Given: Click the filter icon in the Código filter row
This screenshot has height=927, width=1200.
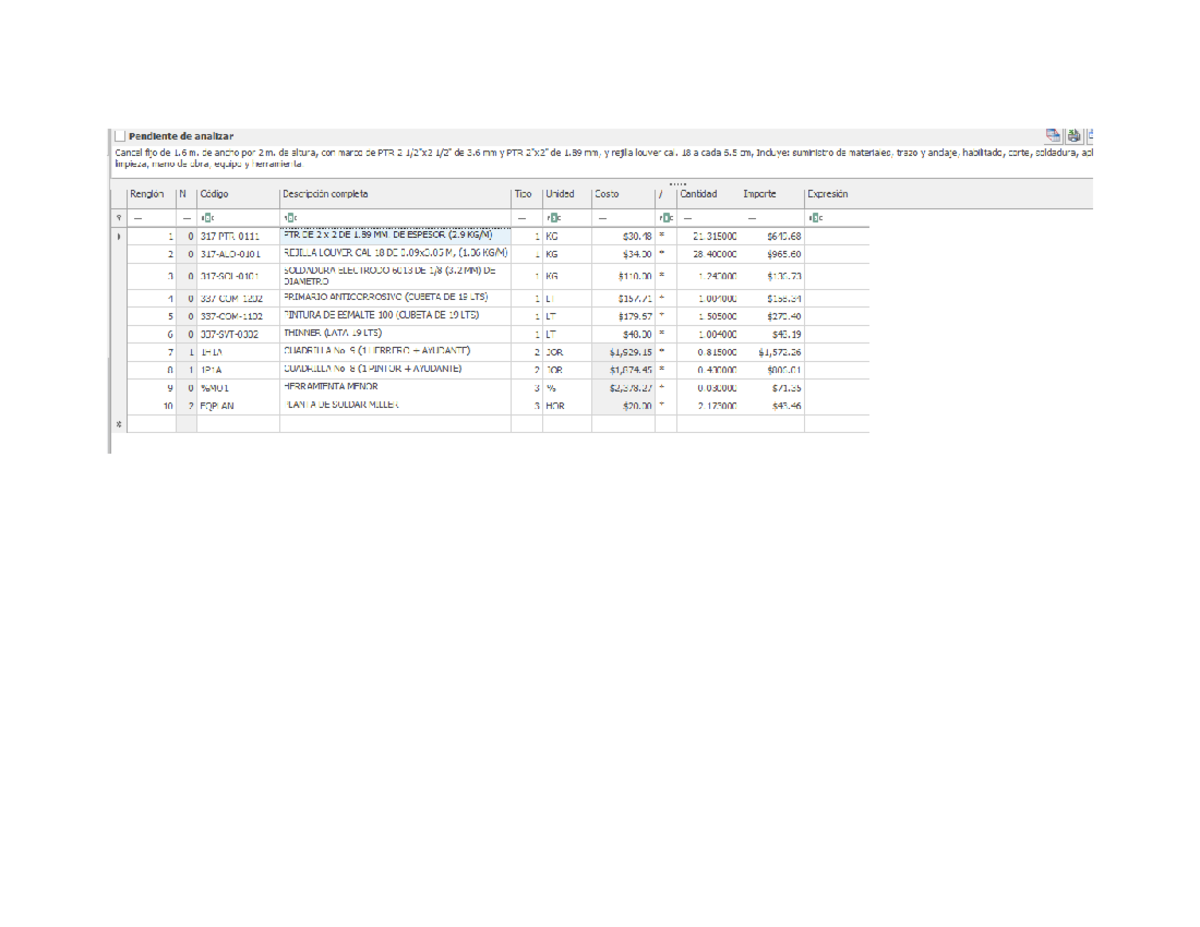Looking at the screenshot, I should pyautogui.click(x=205, y=217).
